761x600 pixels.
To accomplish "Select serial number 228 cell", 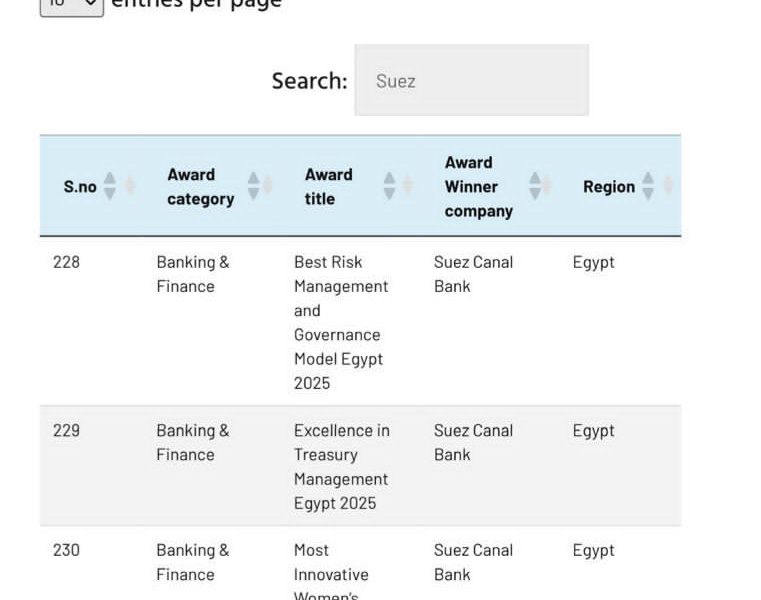I will pos(66,262).
